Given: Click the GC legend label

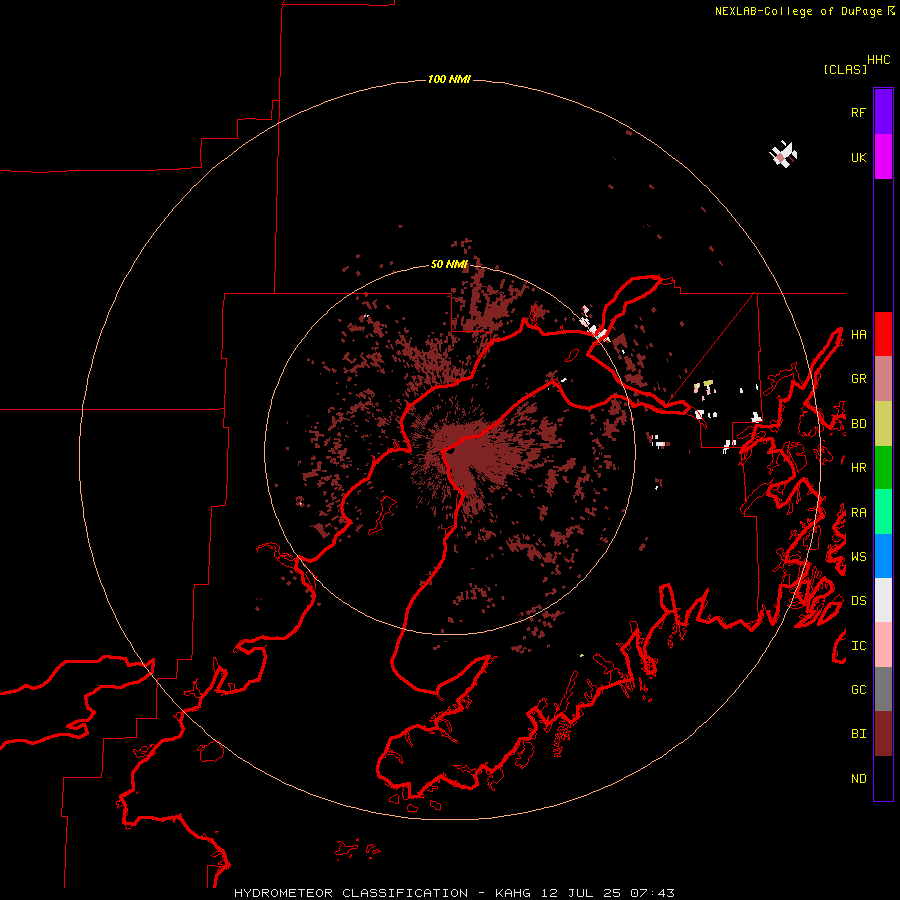Looking at the screenshot, I should pyautogui.click(x=858, y=690).
